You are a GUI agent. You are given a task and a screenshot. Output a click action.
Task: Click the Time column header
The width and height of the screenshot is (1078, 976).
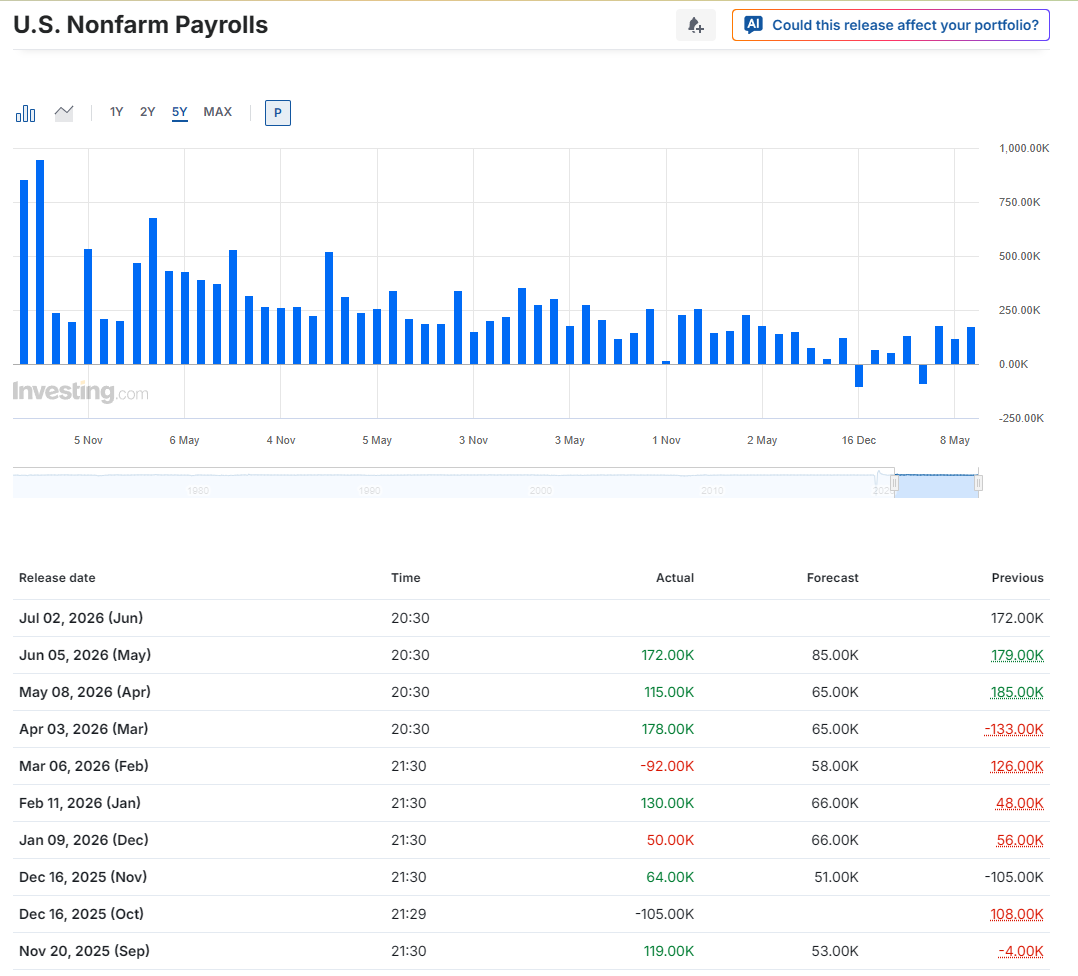(406, 578)
